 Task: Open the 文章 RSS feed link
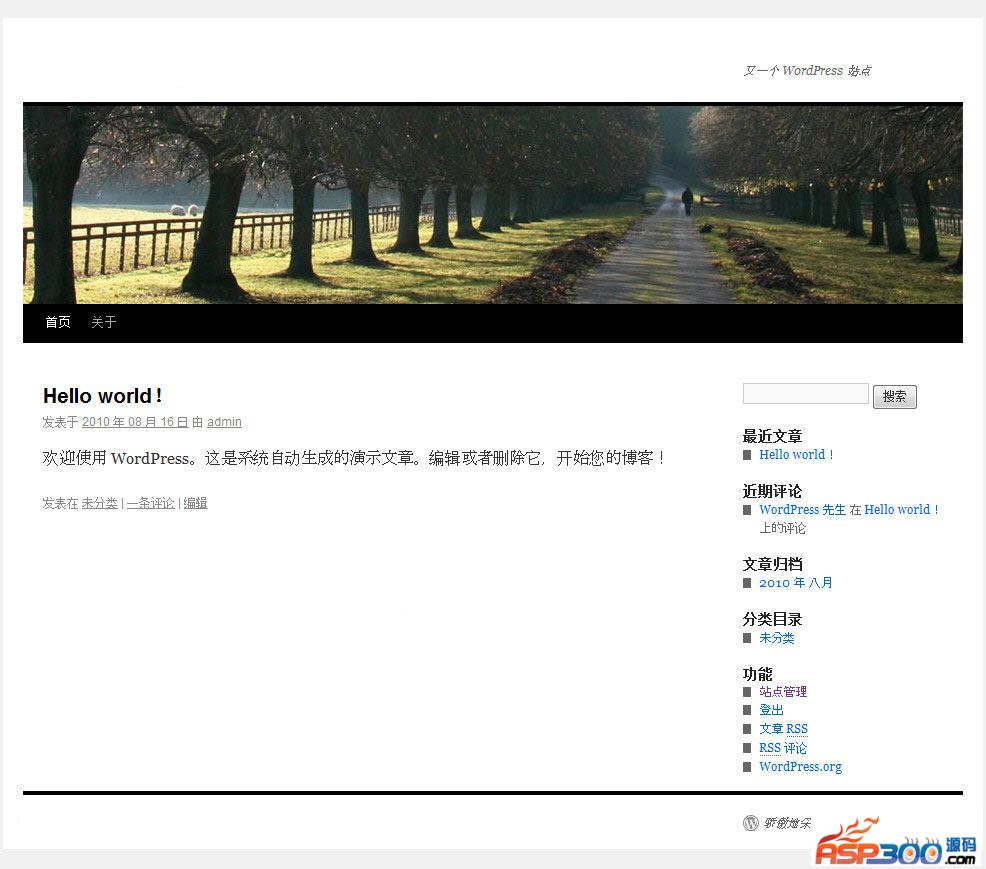point(784,729)
